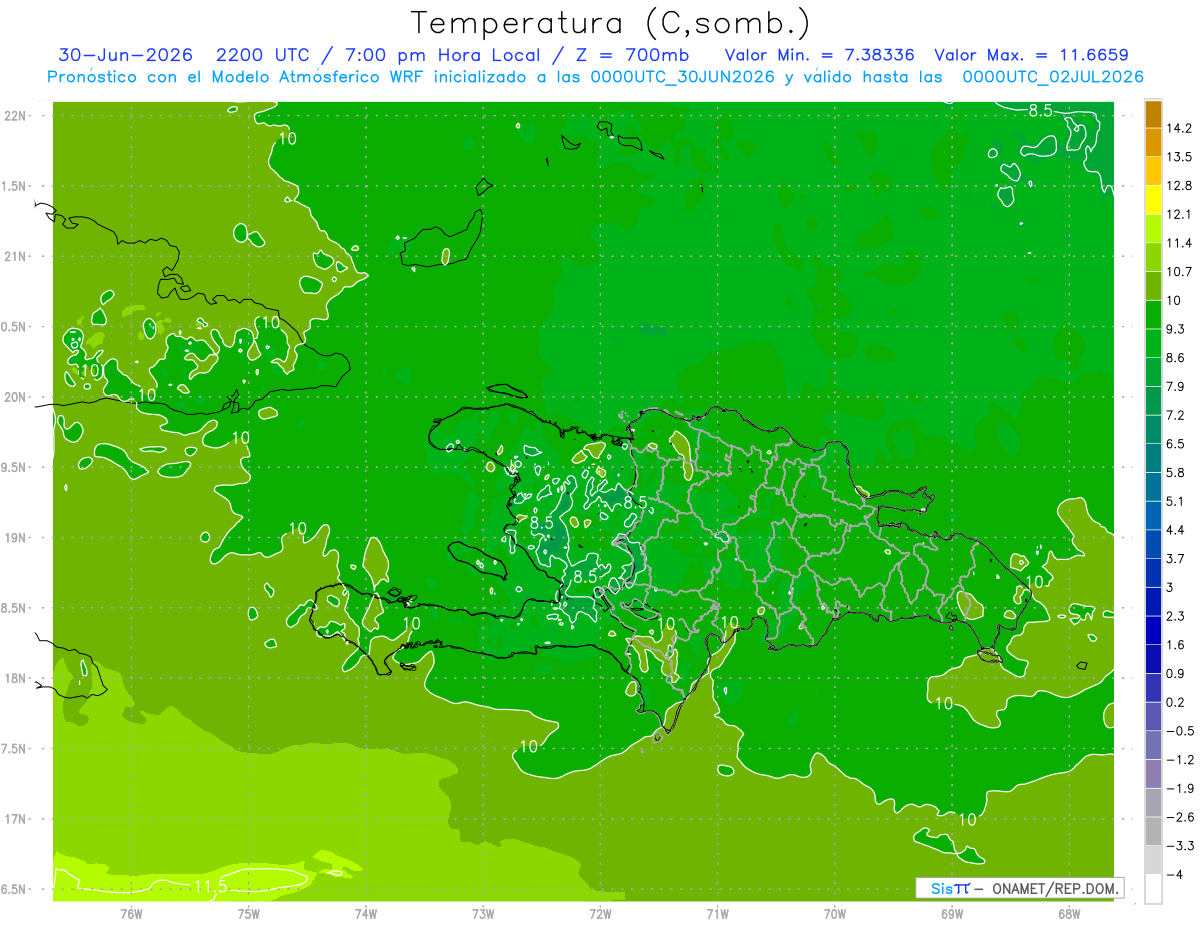The width and height of the screenshot is (1200, 927).
Task: Click 'Valor Max. = 11.6659' readout
Action: coord(1031,55)
